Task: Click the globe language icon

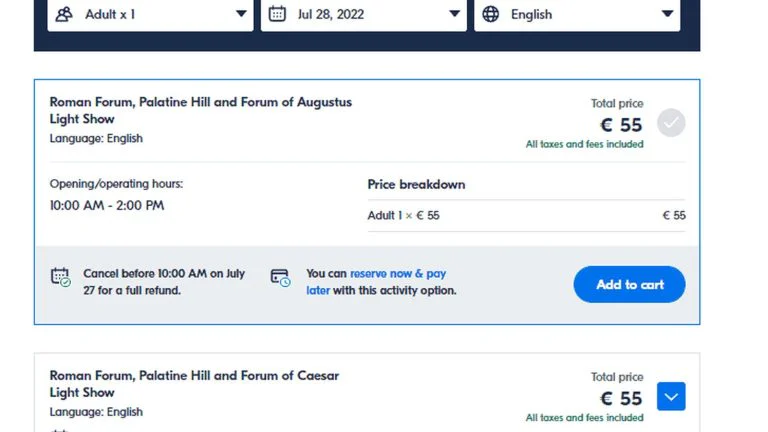Action: 490,14
